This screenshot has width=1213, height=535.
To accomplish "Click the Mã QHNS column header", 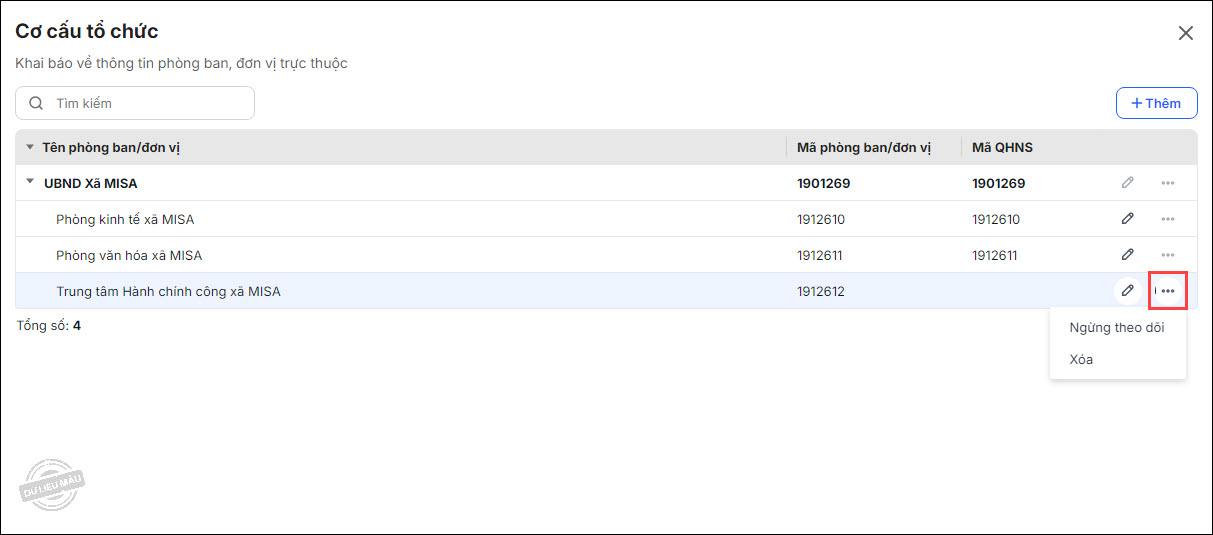I will [x=1002, y=147].
